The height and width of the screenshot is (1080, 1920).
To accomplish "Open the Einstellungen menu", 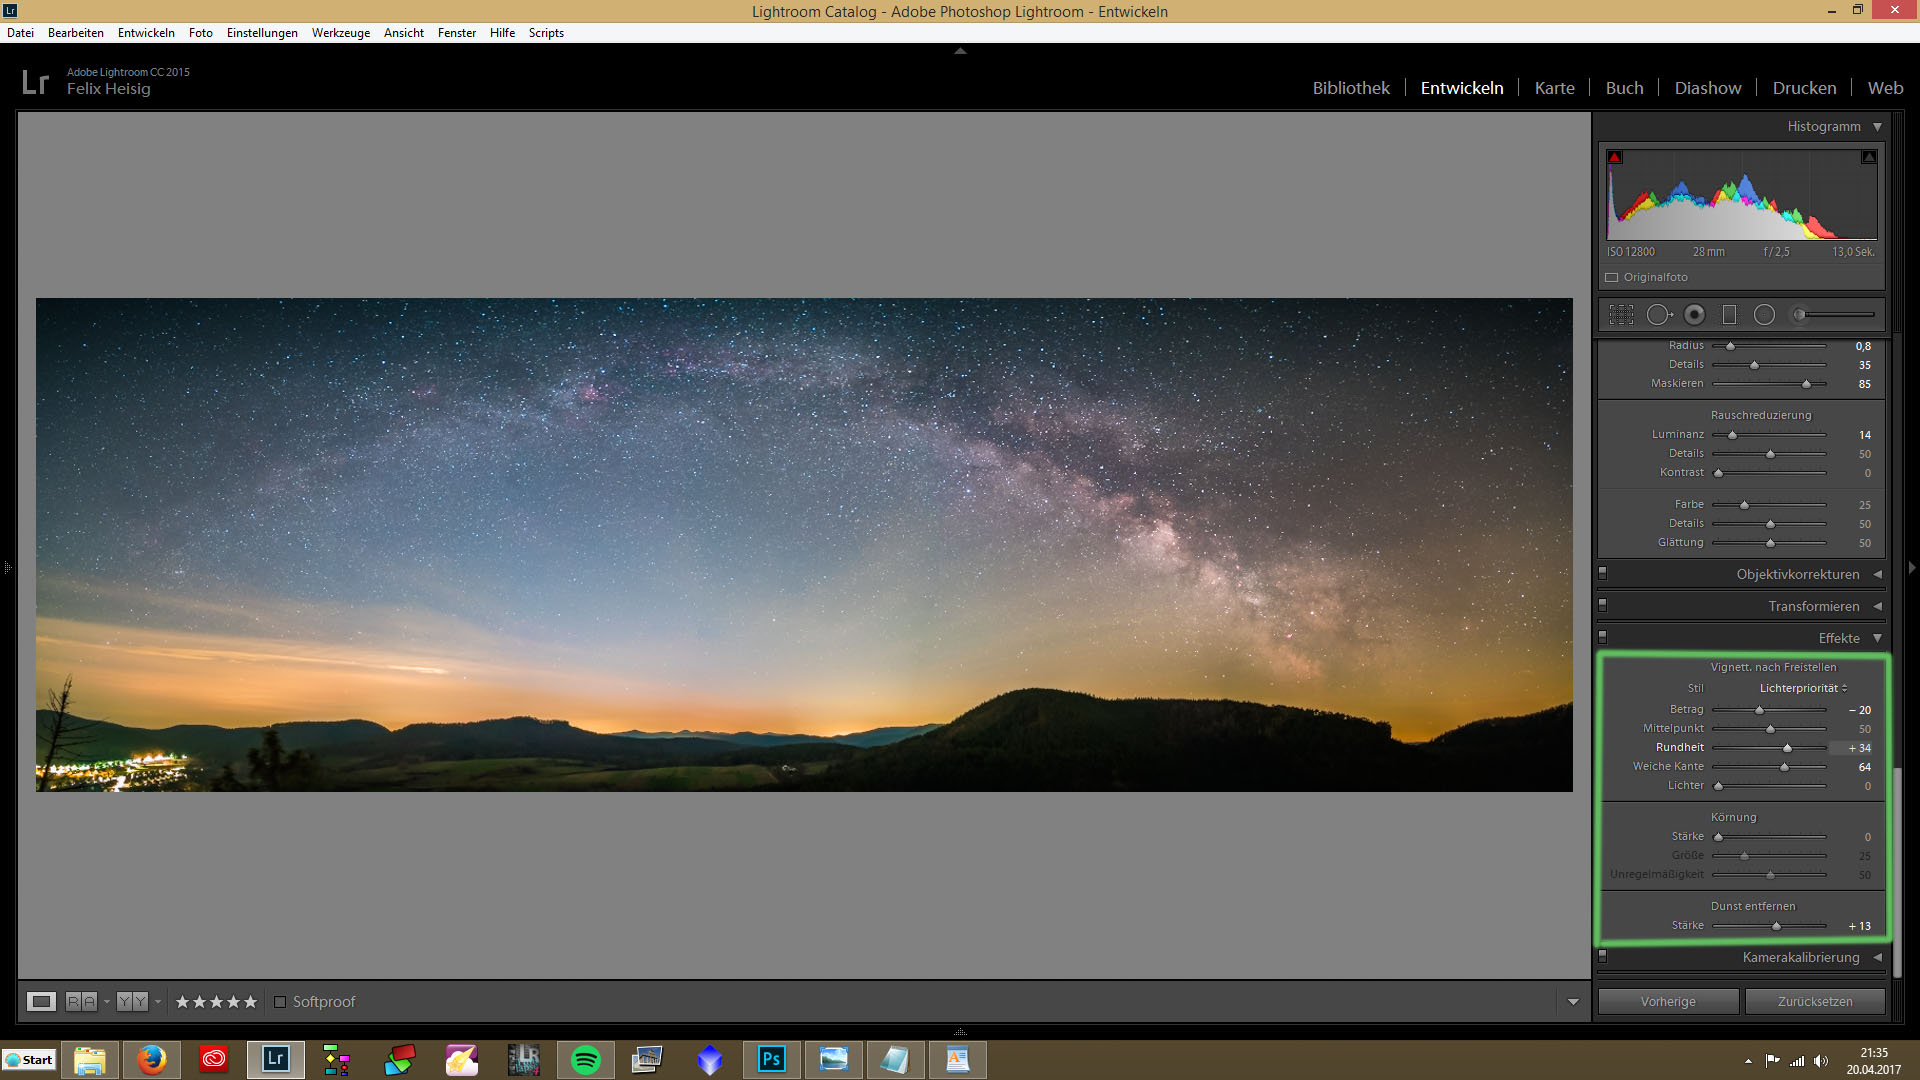I will pyautogui.click(x=262, y=33).
